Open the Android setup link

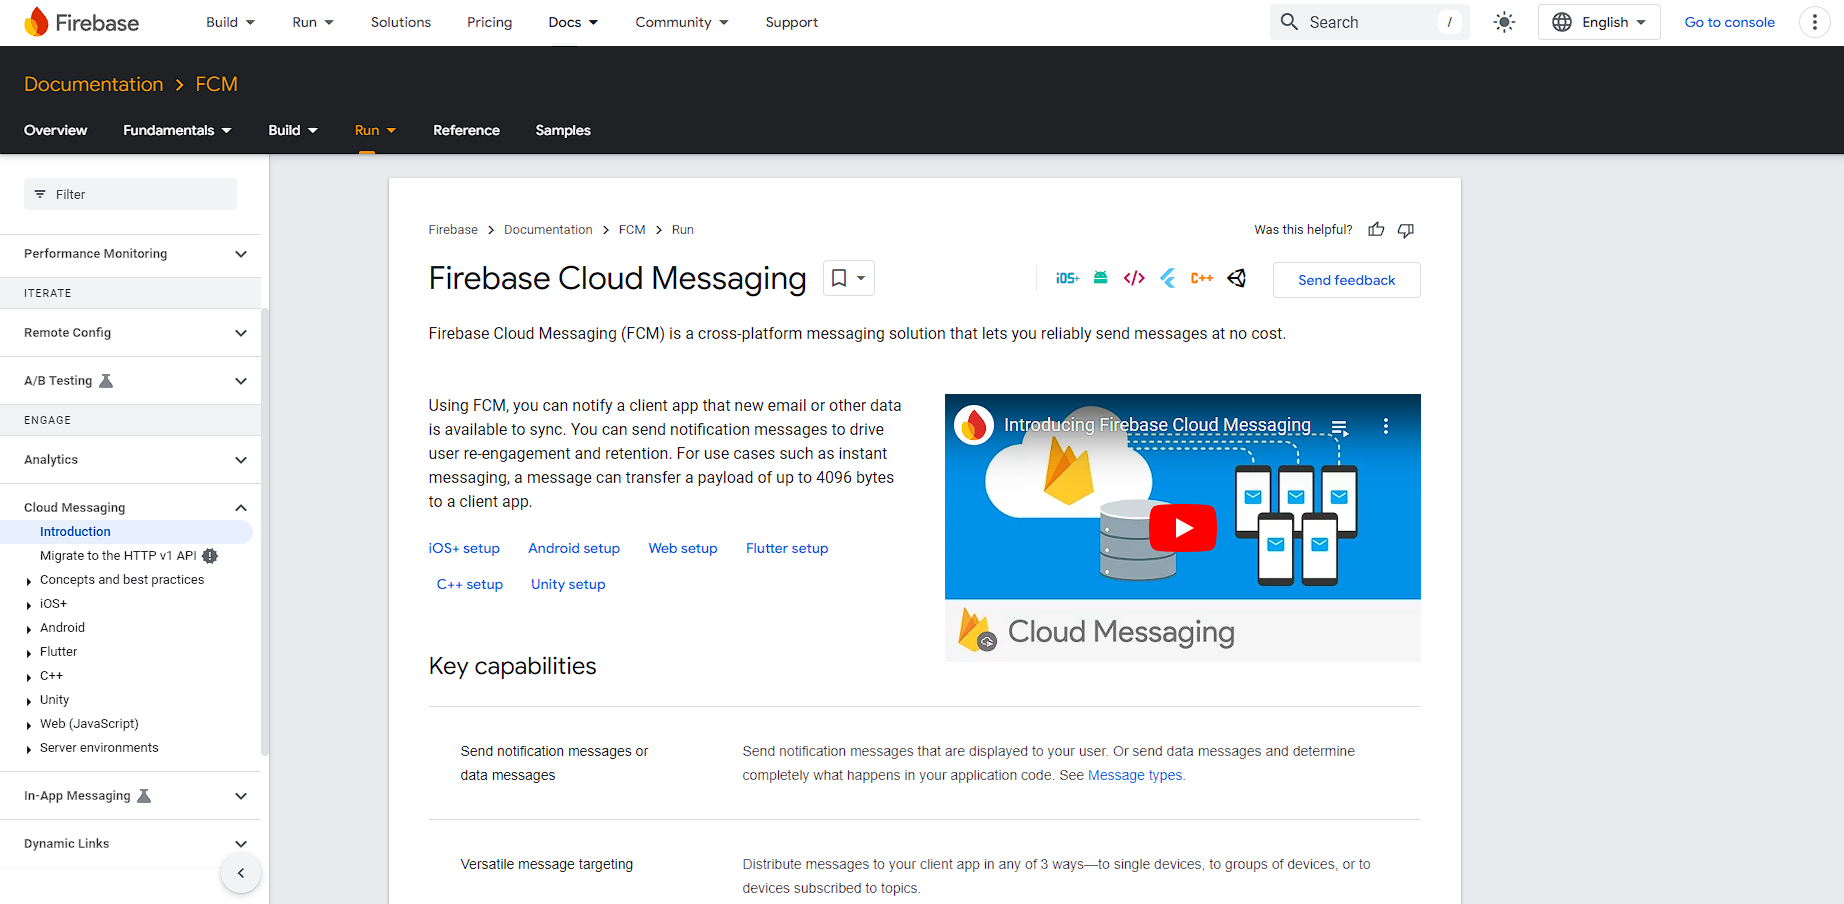click(574, 548)
